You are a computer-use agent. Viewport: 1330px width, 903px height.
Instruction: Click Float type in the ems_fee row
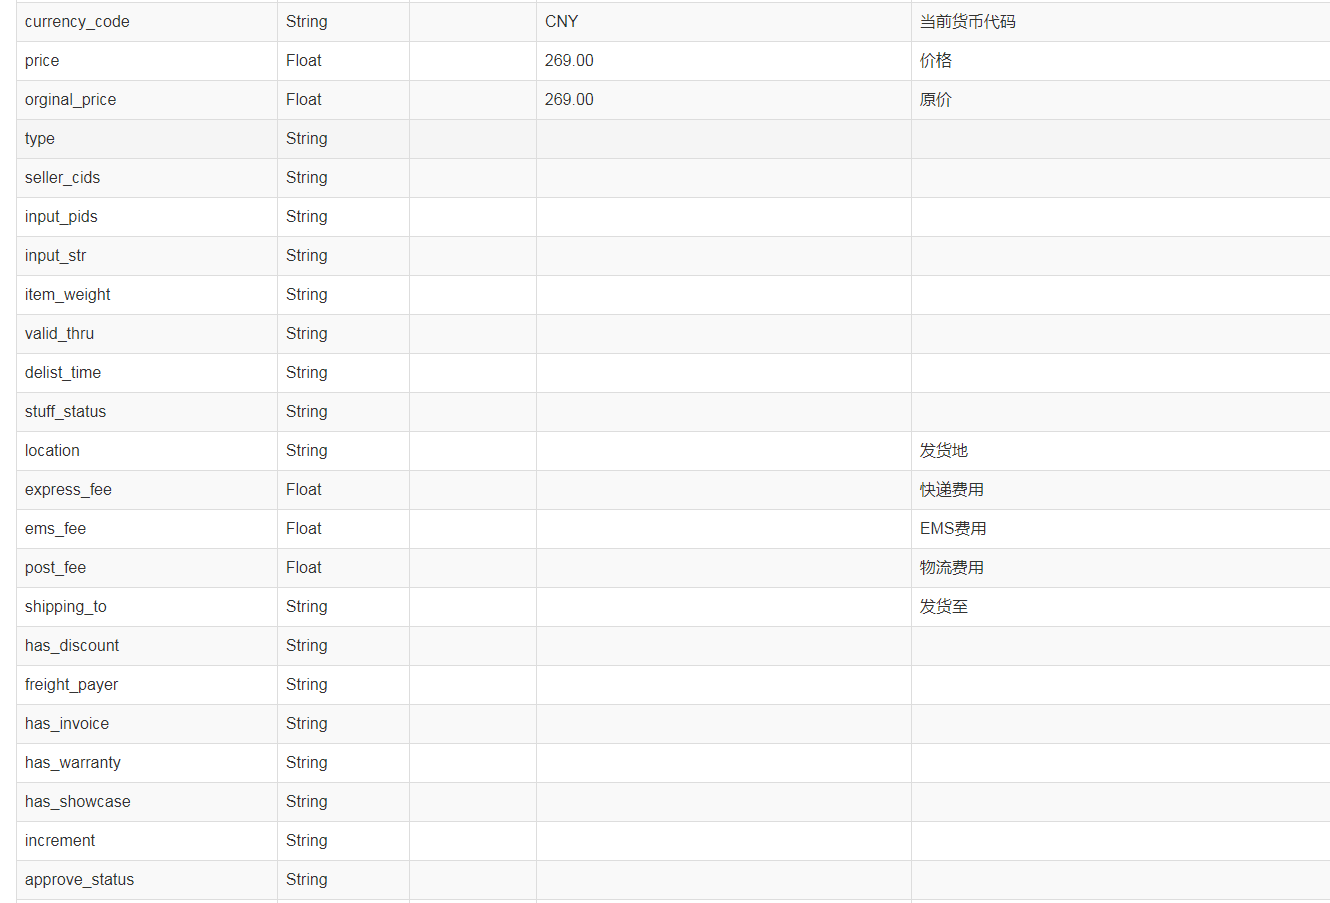point(304,529)
